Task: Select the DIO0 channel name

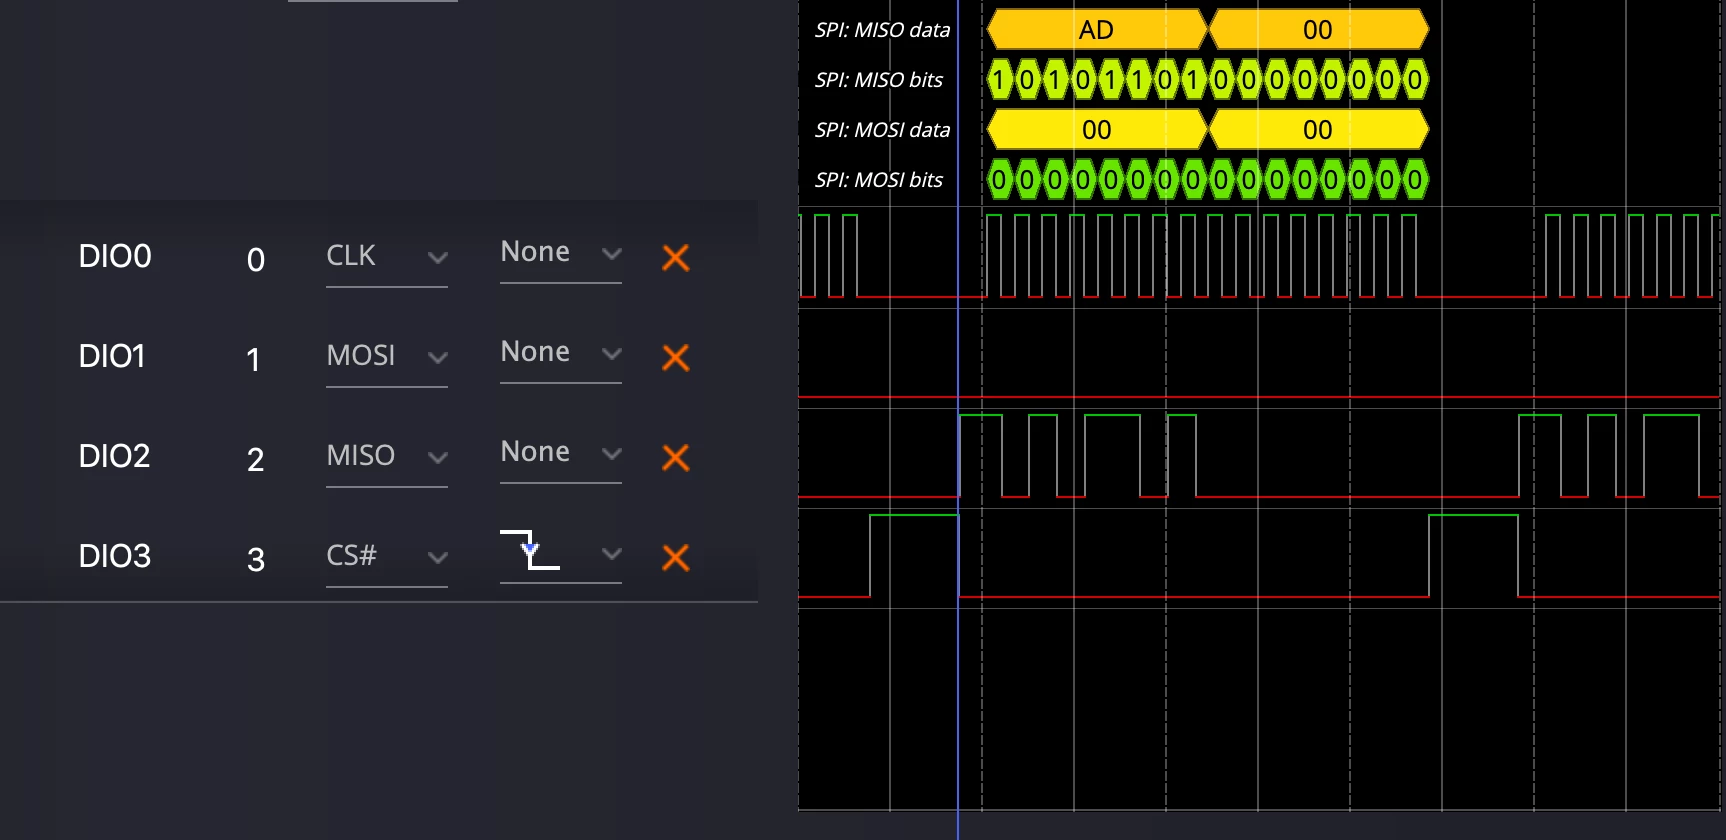Action: (x=115, y=256)
